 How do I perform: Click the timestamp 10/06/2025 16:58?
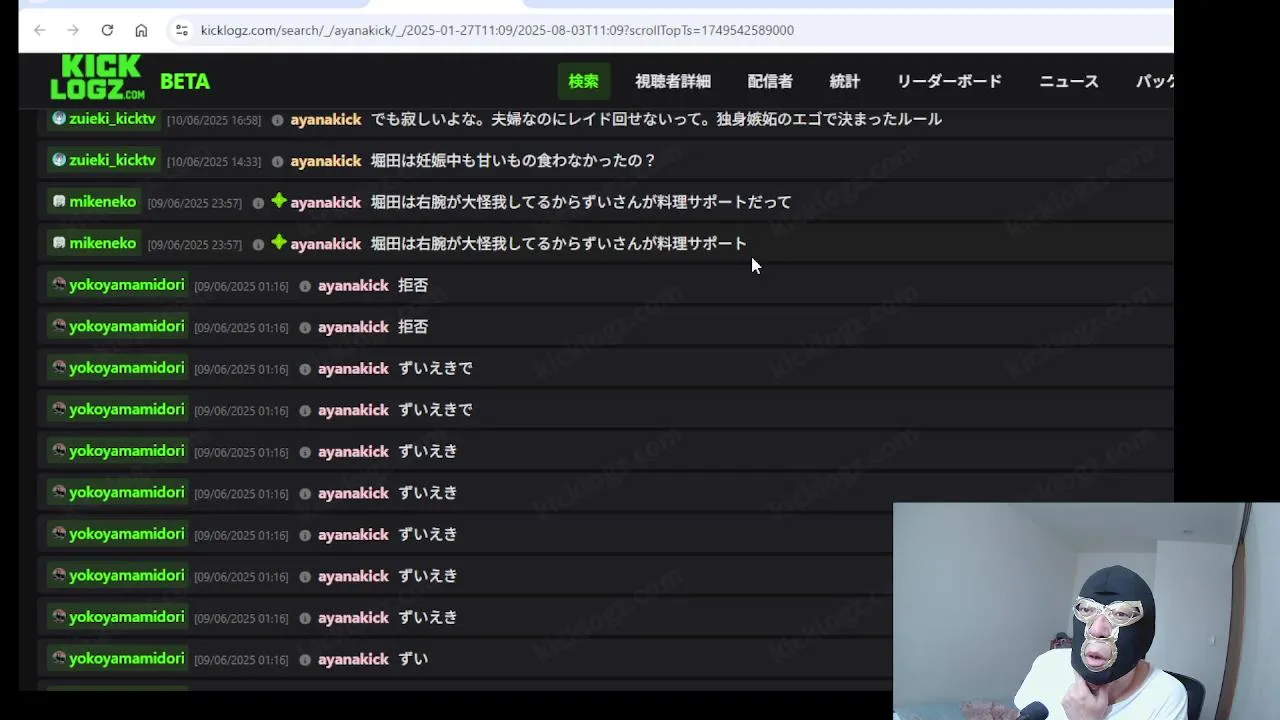214,120
